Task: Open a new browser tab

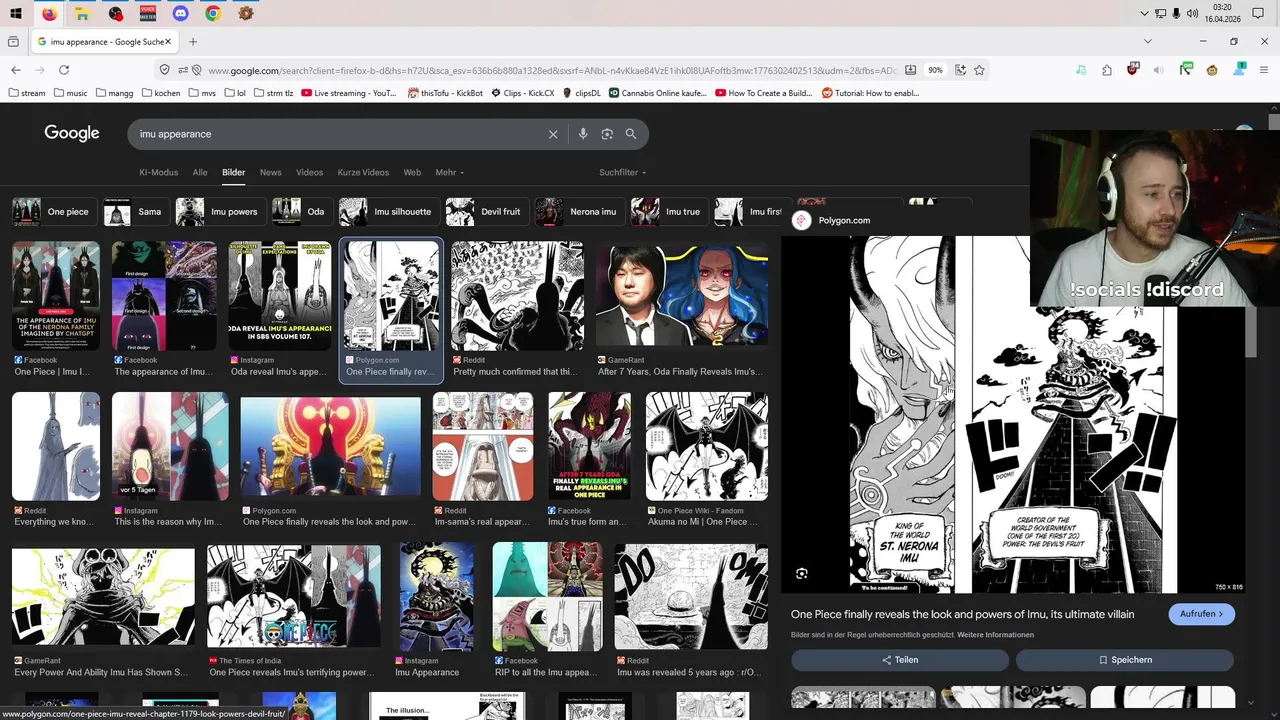Action: pos(193,42)
